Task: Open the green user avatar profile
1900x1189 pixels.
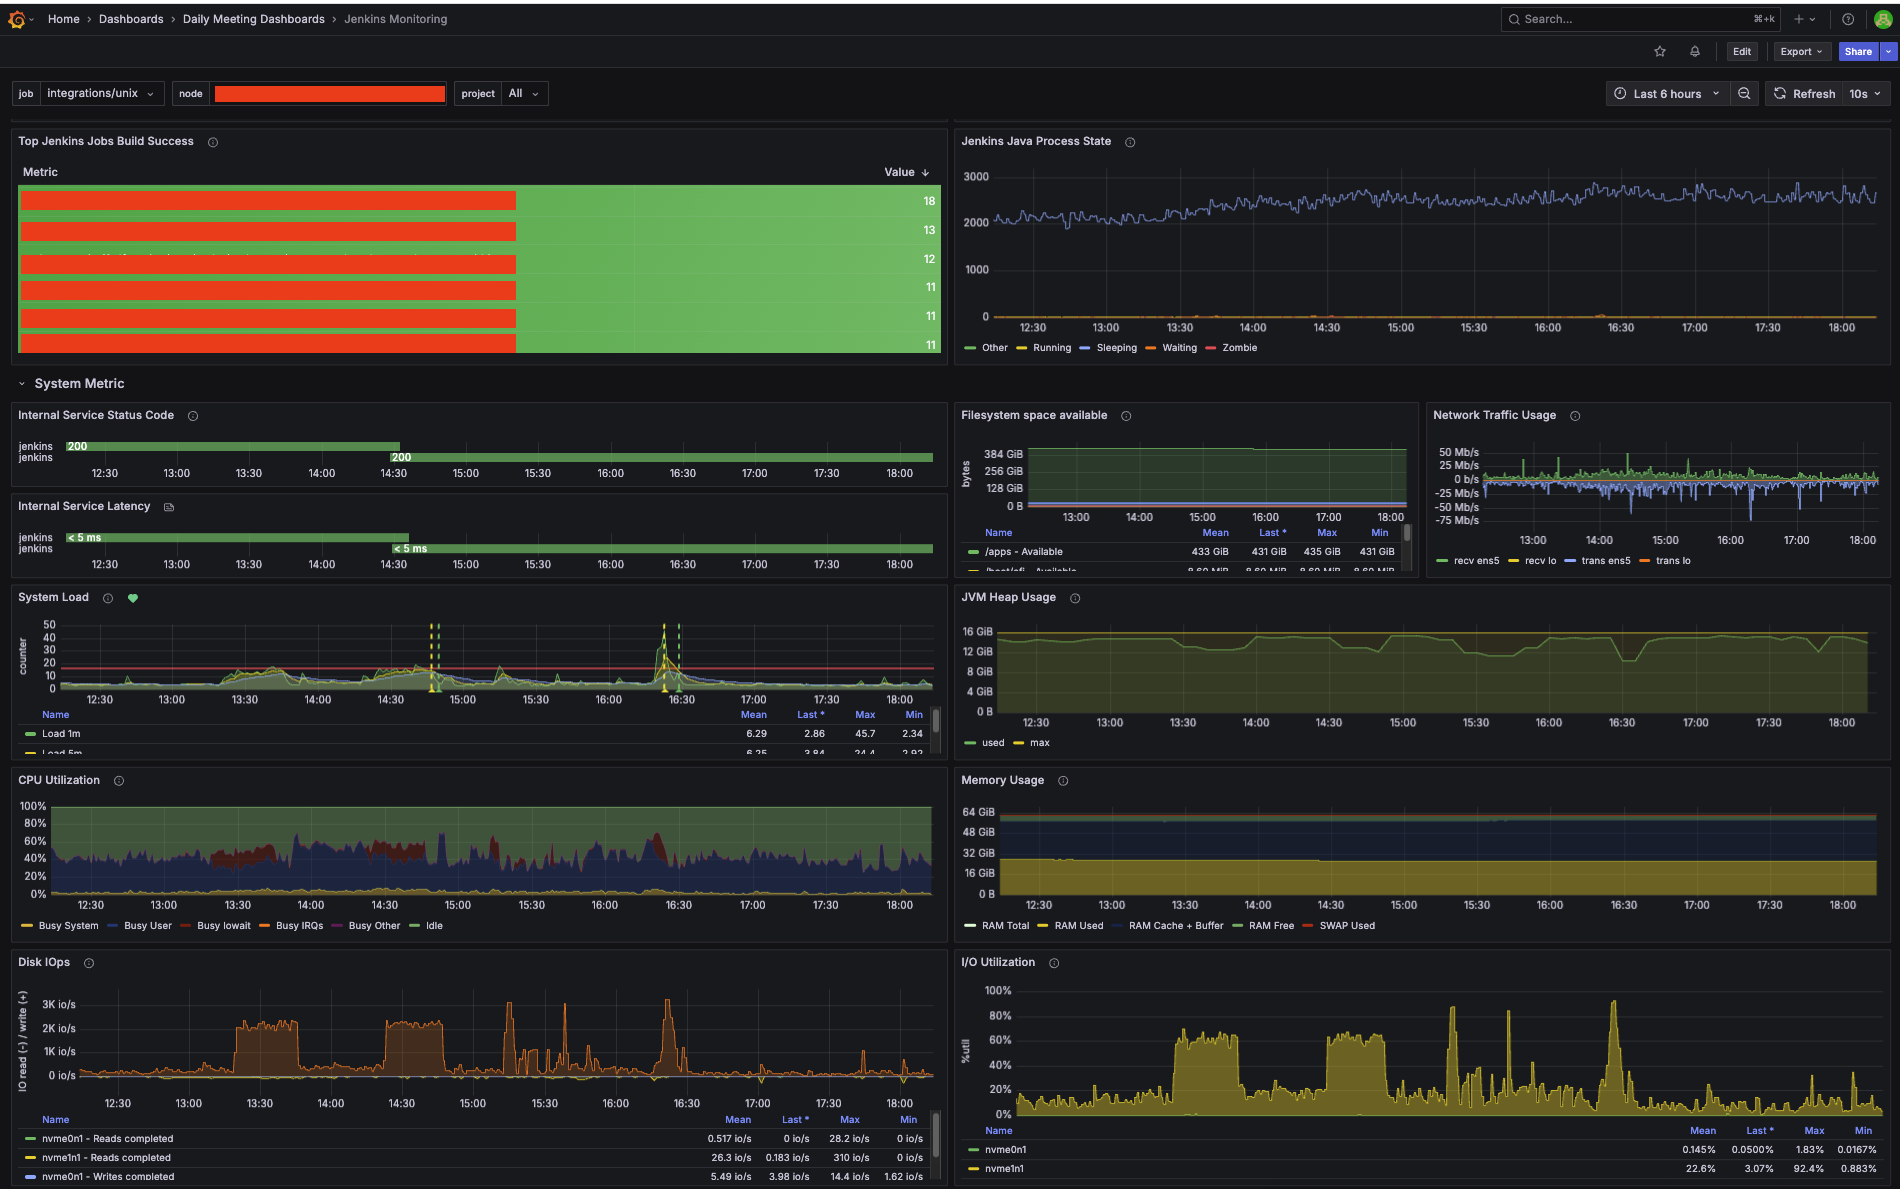Action: click(x=1883, y=19)
